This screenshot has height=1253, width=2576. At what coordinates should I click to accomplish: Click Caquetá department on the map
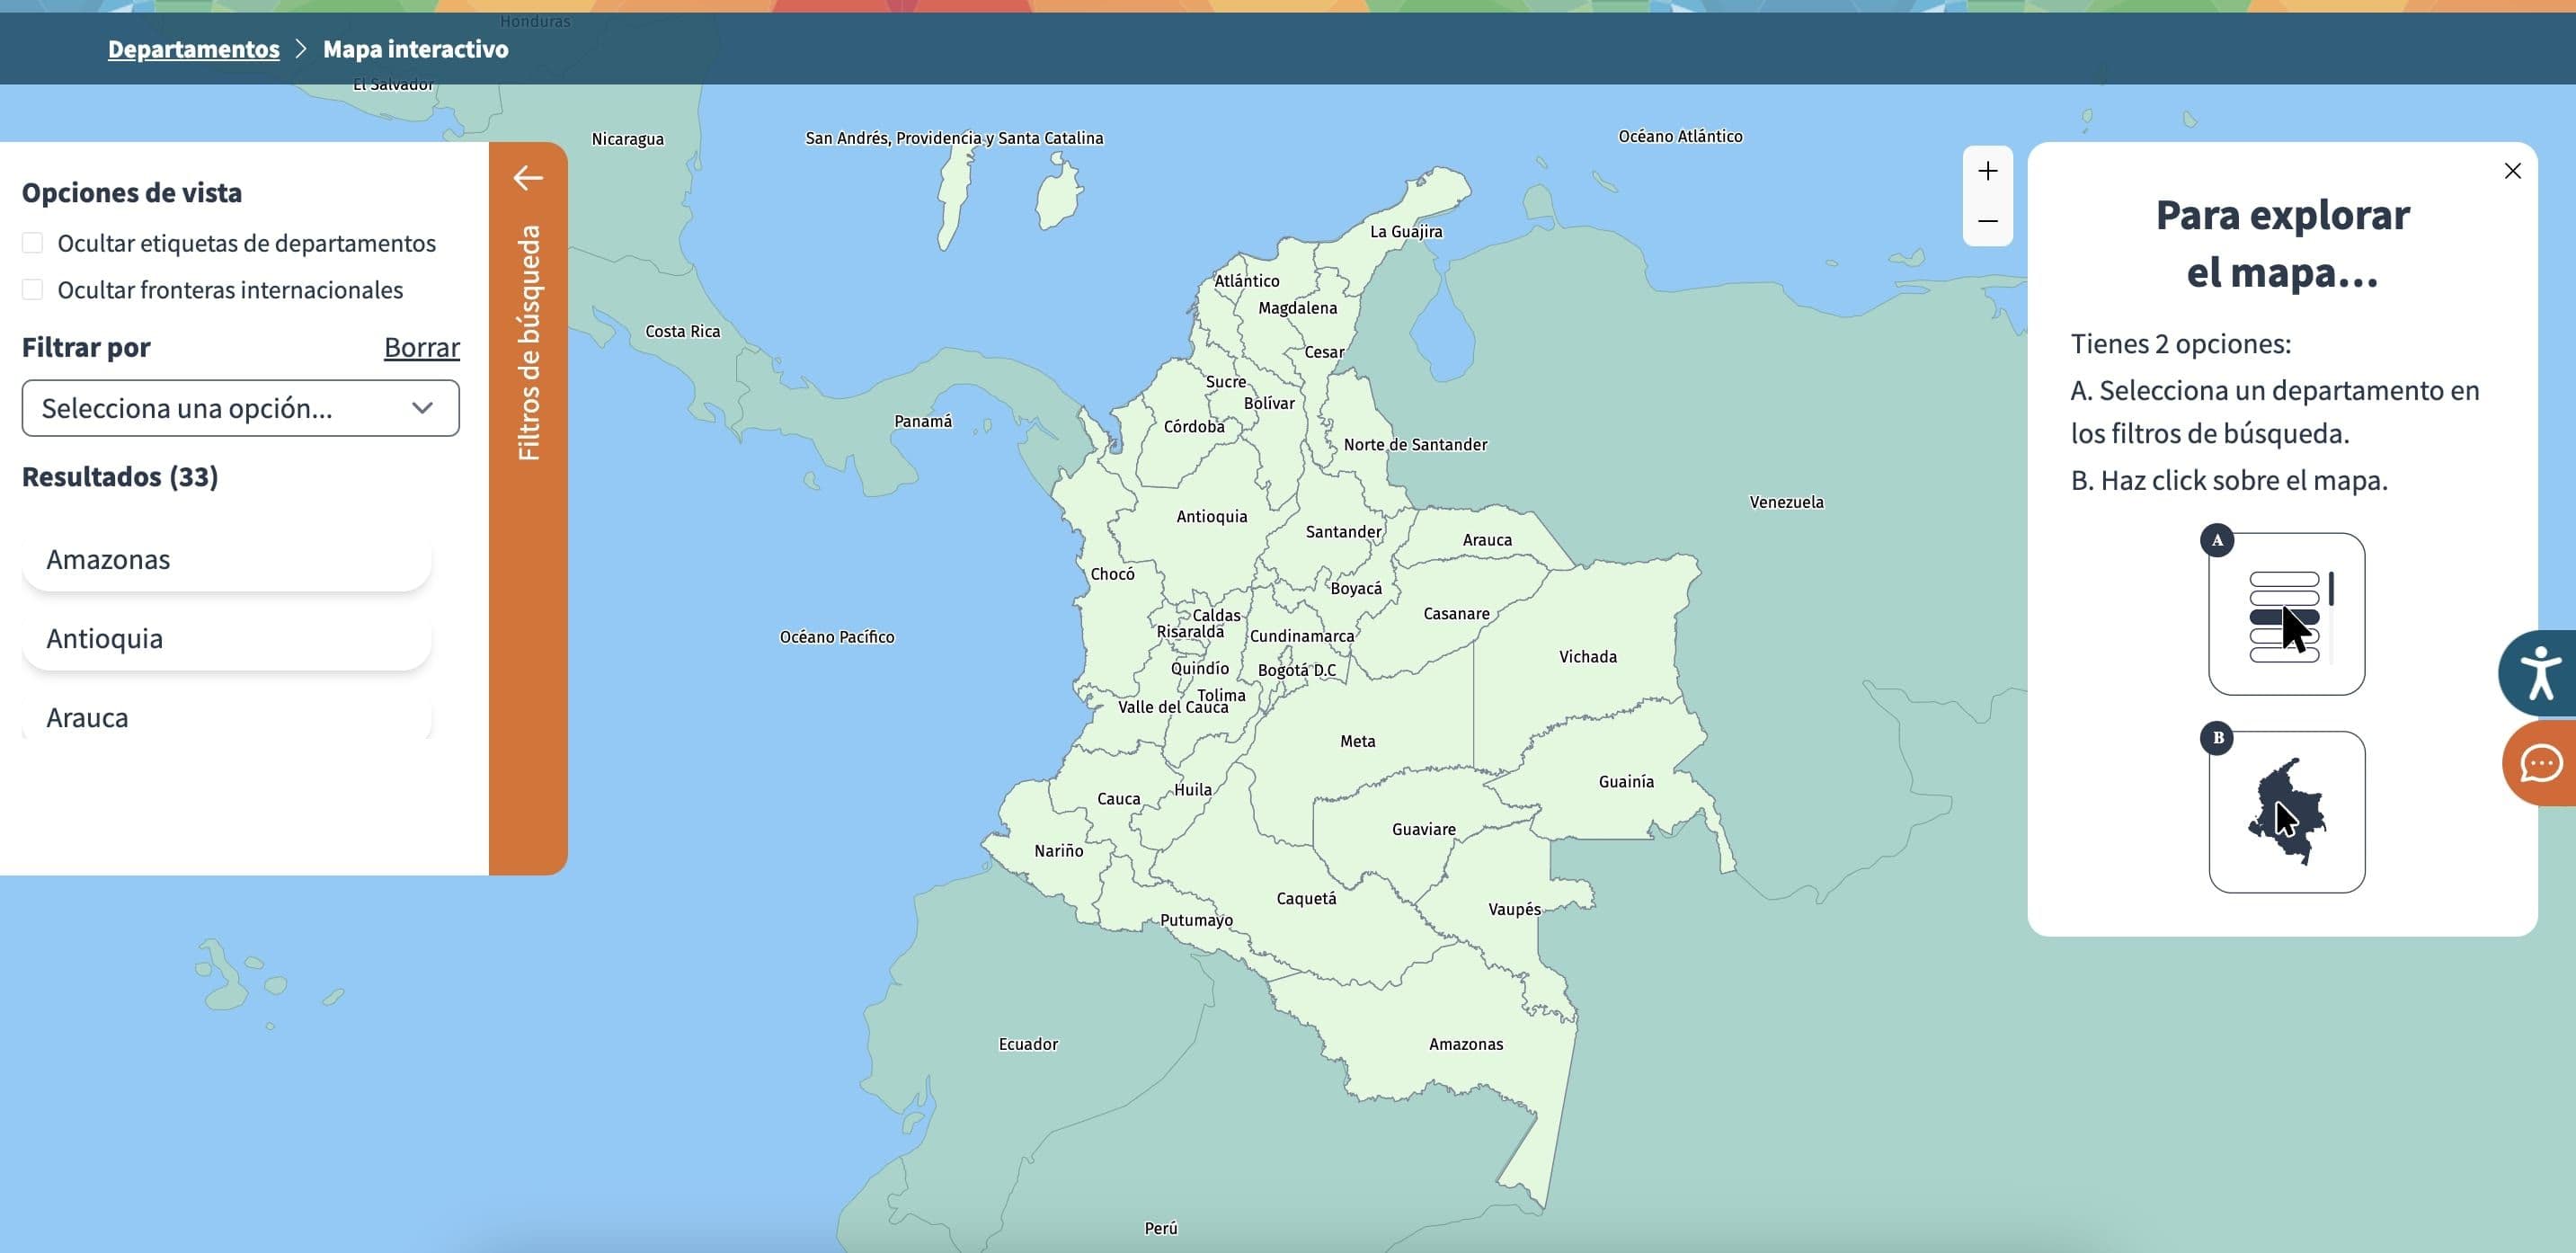(x=1306, y=898)
